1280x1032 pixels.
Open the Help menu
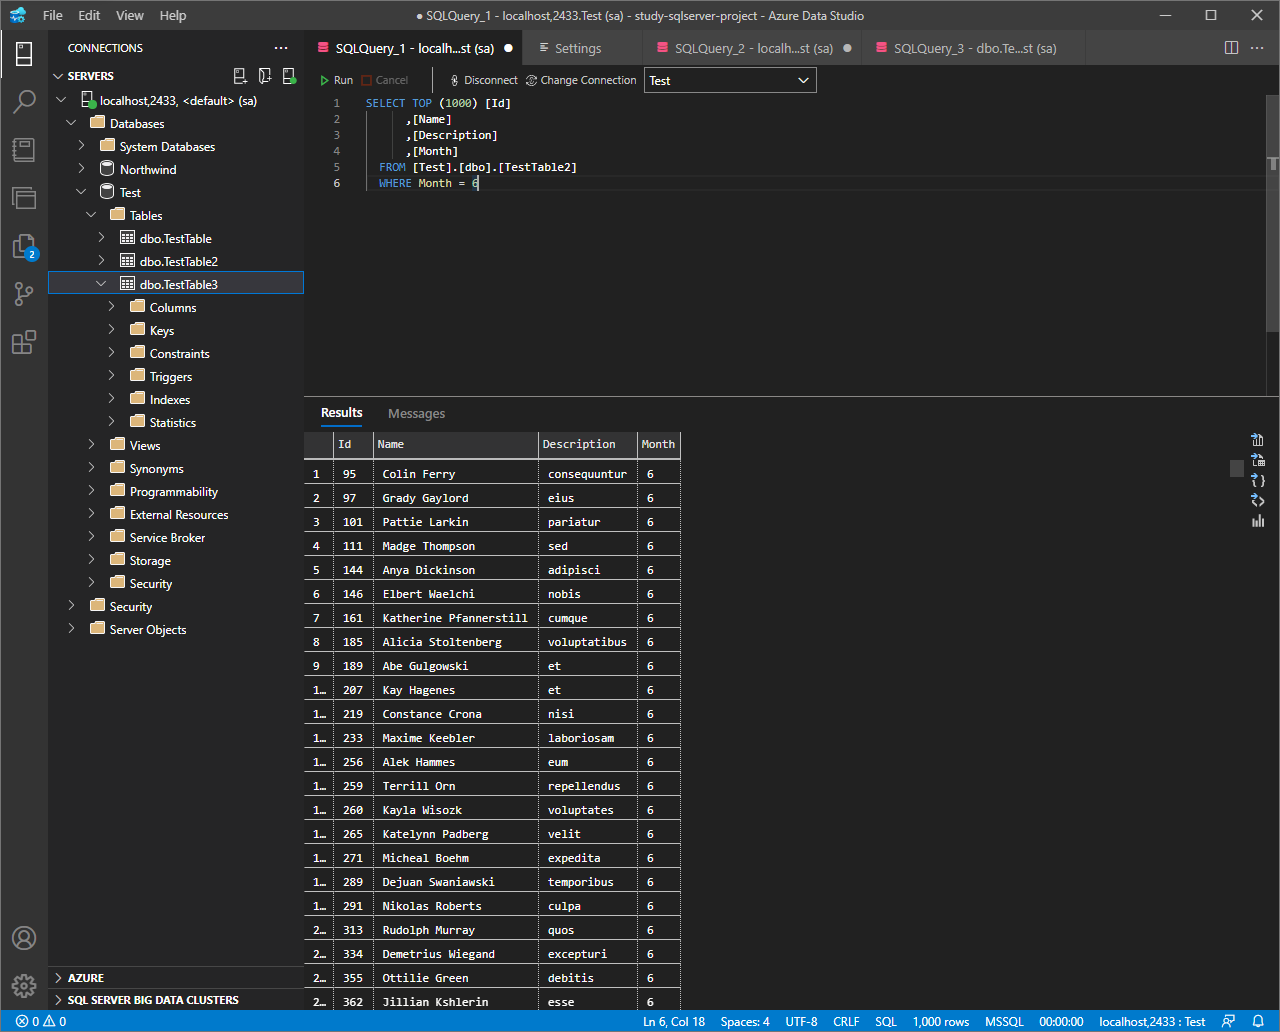coord(173,16)
